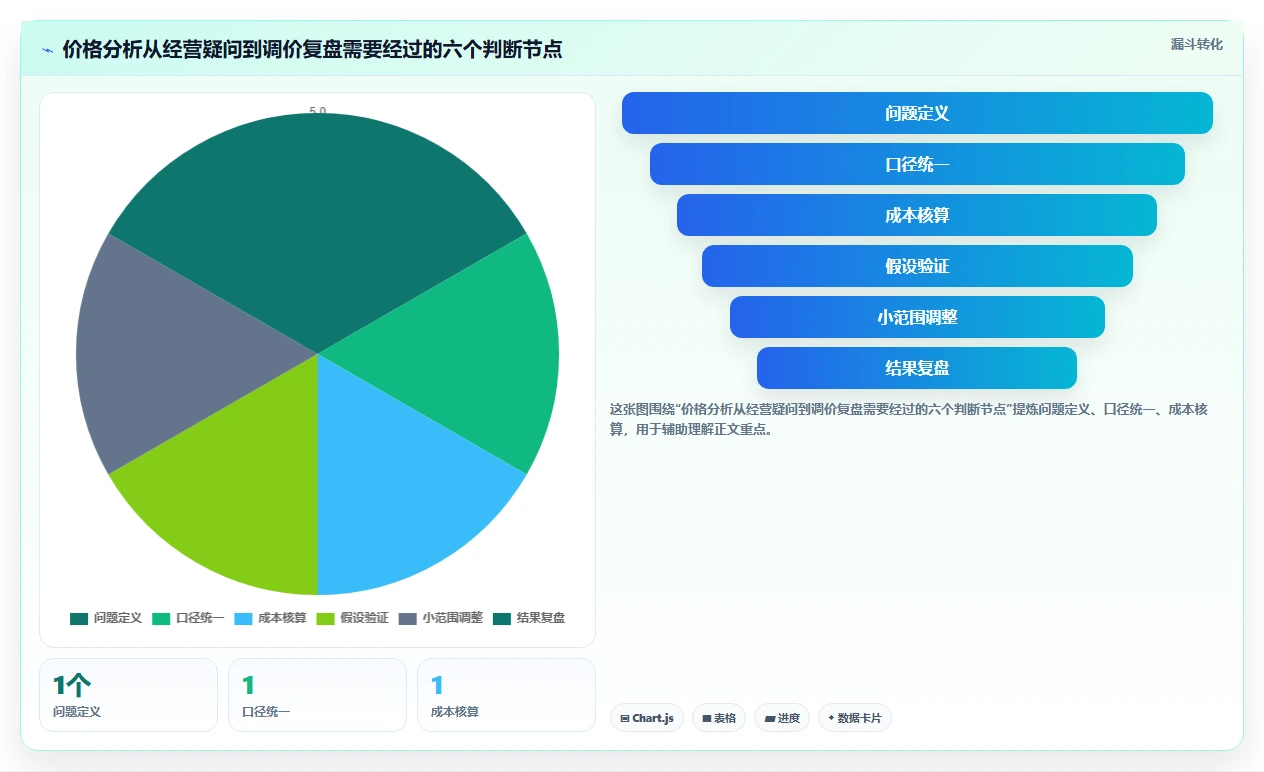The width and height of the screenshot is (1264, 772).
Task: Click the lightning icon beside the card title
Action: (x=47, y=50)
